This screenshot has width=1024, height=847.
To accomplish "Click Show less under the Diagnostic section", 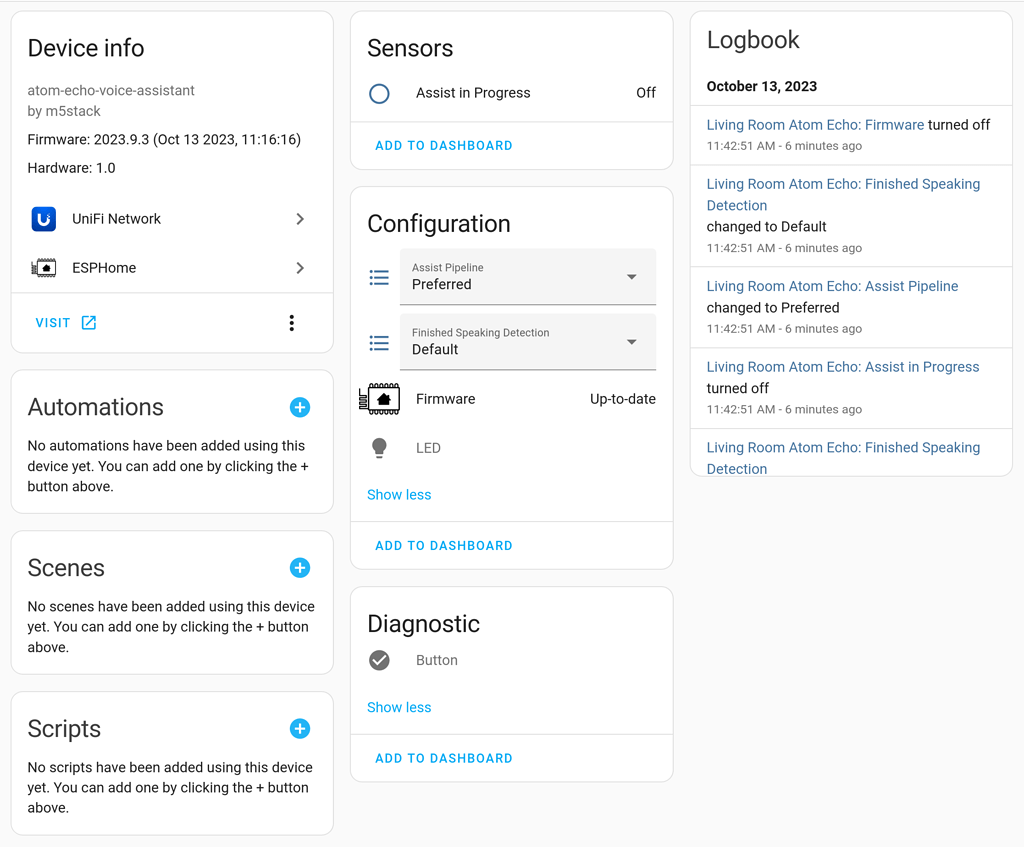I will pos(399,707).
